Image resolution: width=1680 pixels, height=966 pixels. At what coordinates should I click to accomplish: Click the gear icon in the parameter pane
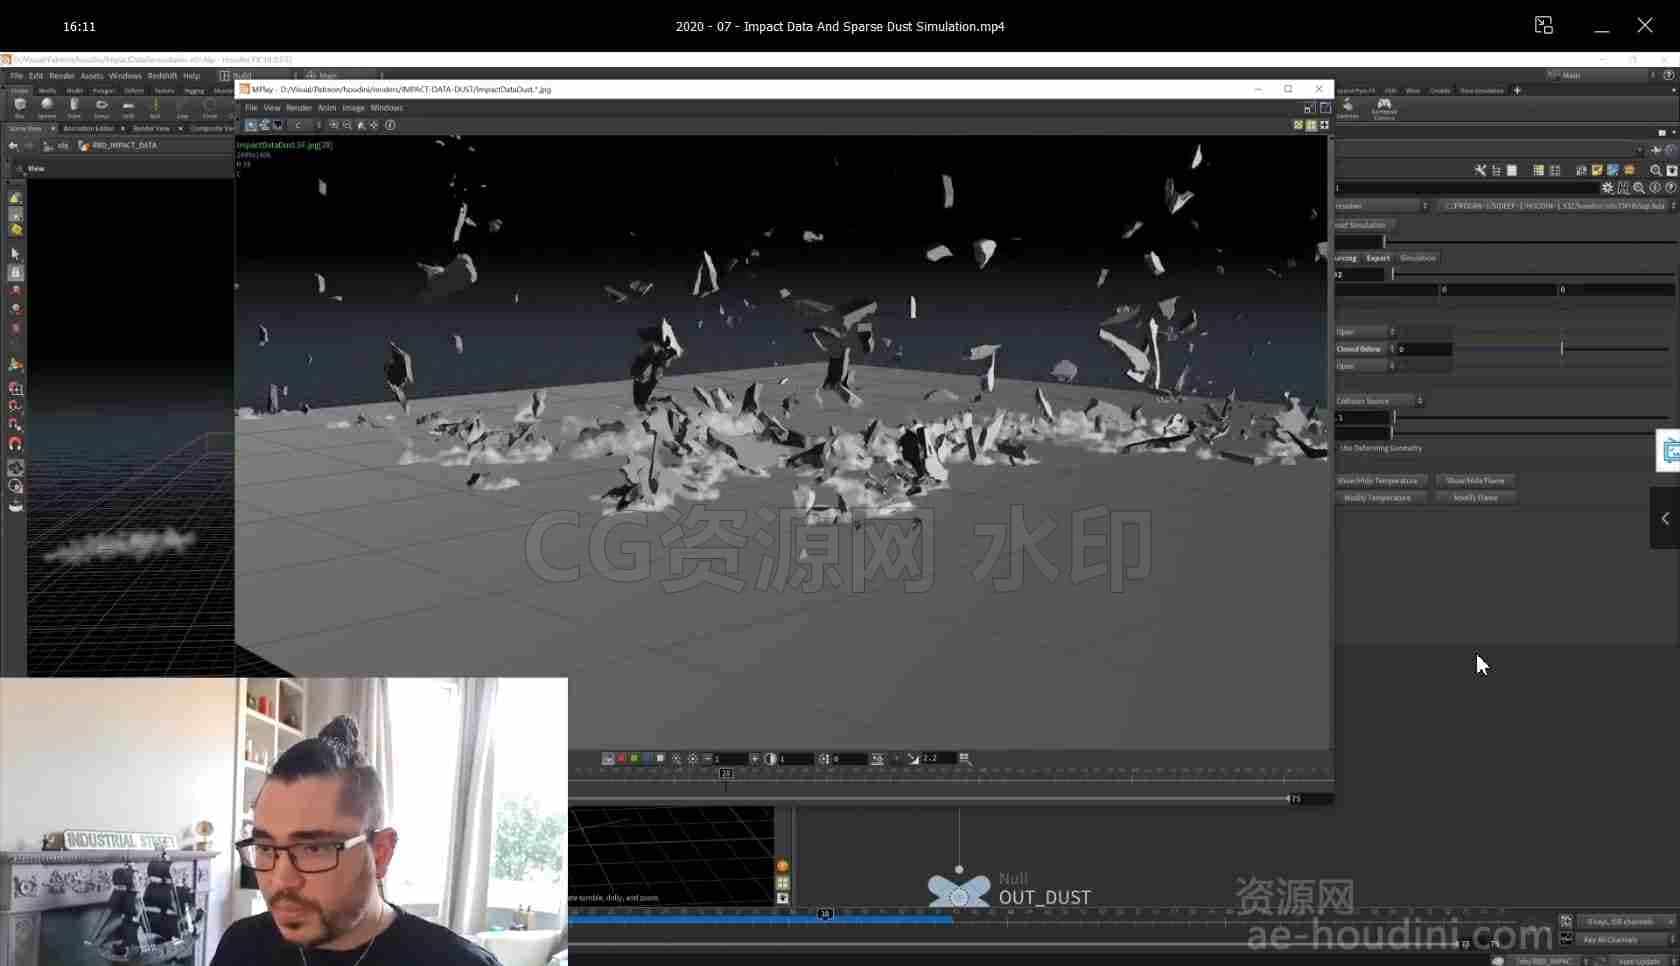tap(1607, 188)
